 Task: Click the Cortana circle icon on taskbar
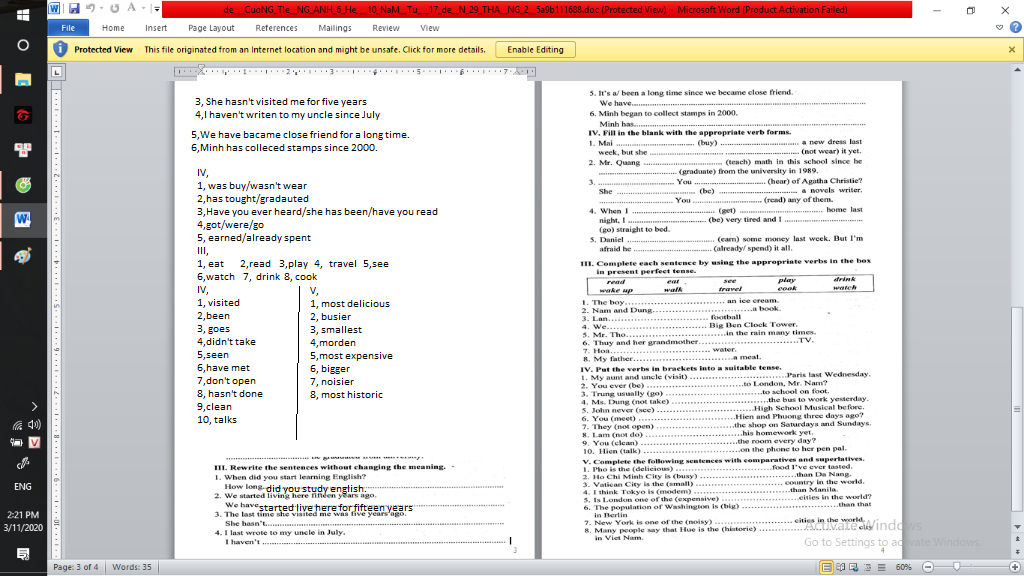point(23,45)
